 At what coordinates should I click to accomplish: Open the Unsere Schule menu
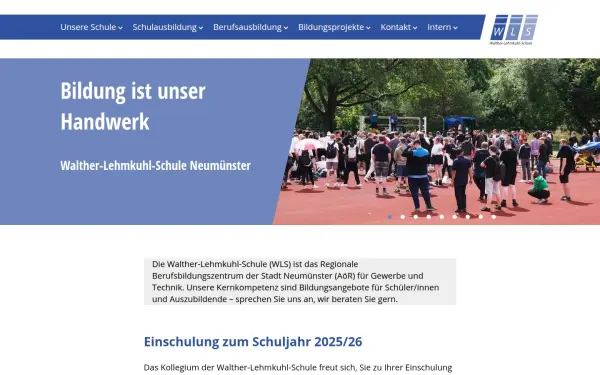tap(91, 27)
